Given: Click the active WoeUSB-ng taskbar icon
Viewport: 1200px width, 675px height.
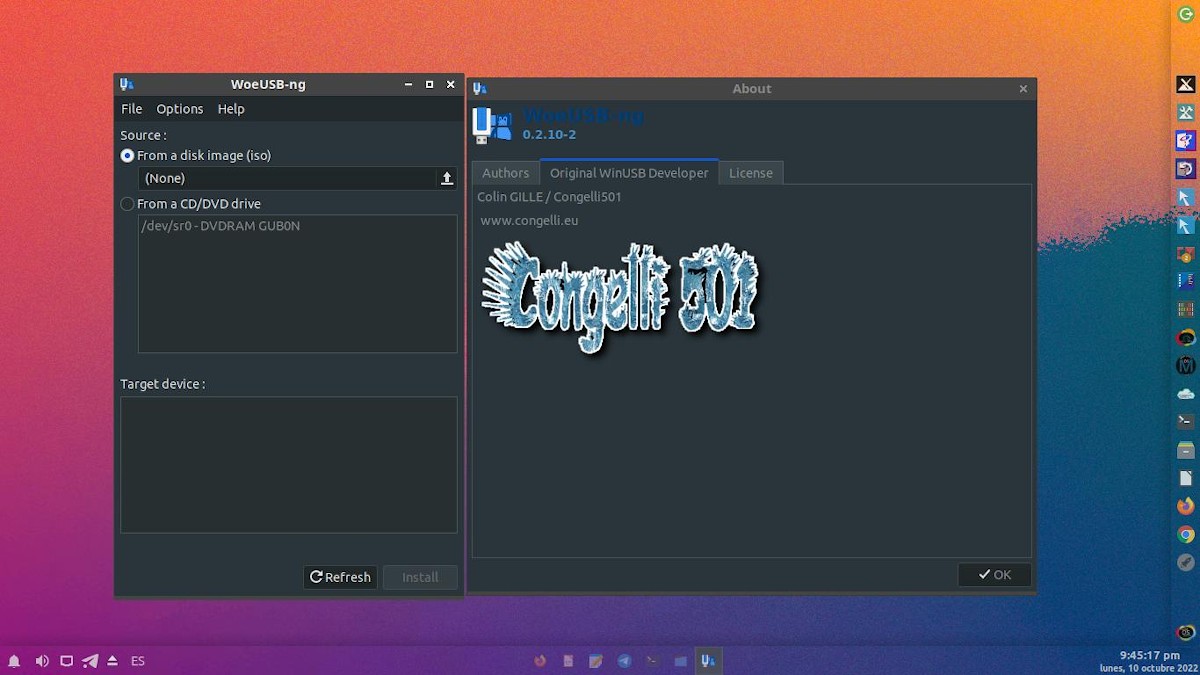Looking at the screenshot, I should 708,660.
